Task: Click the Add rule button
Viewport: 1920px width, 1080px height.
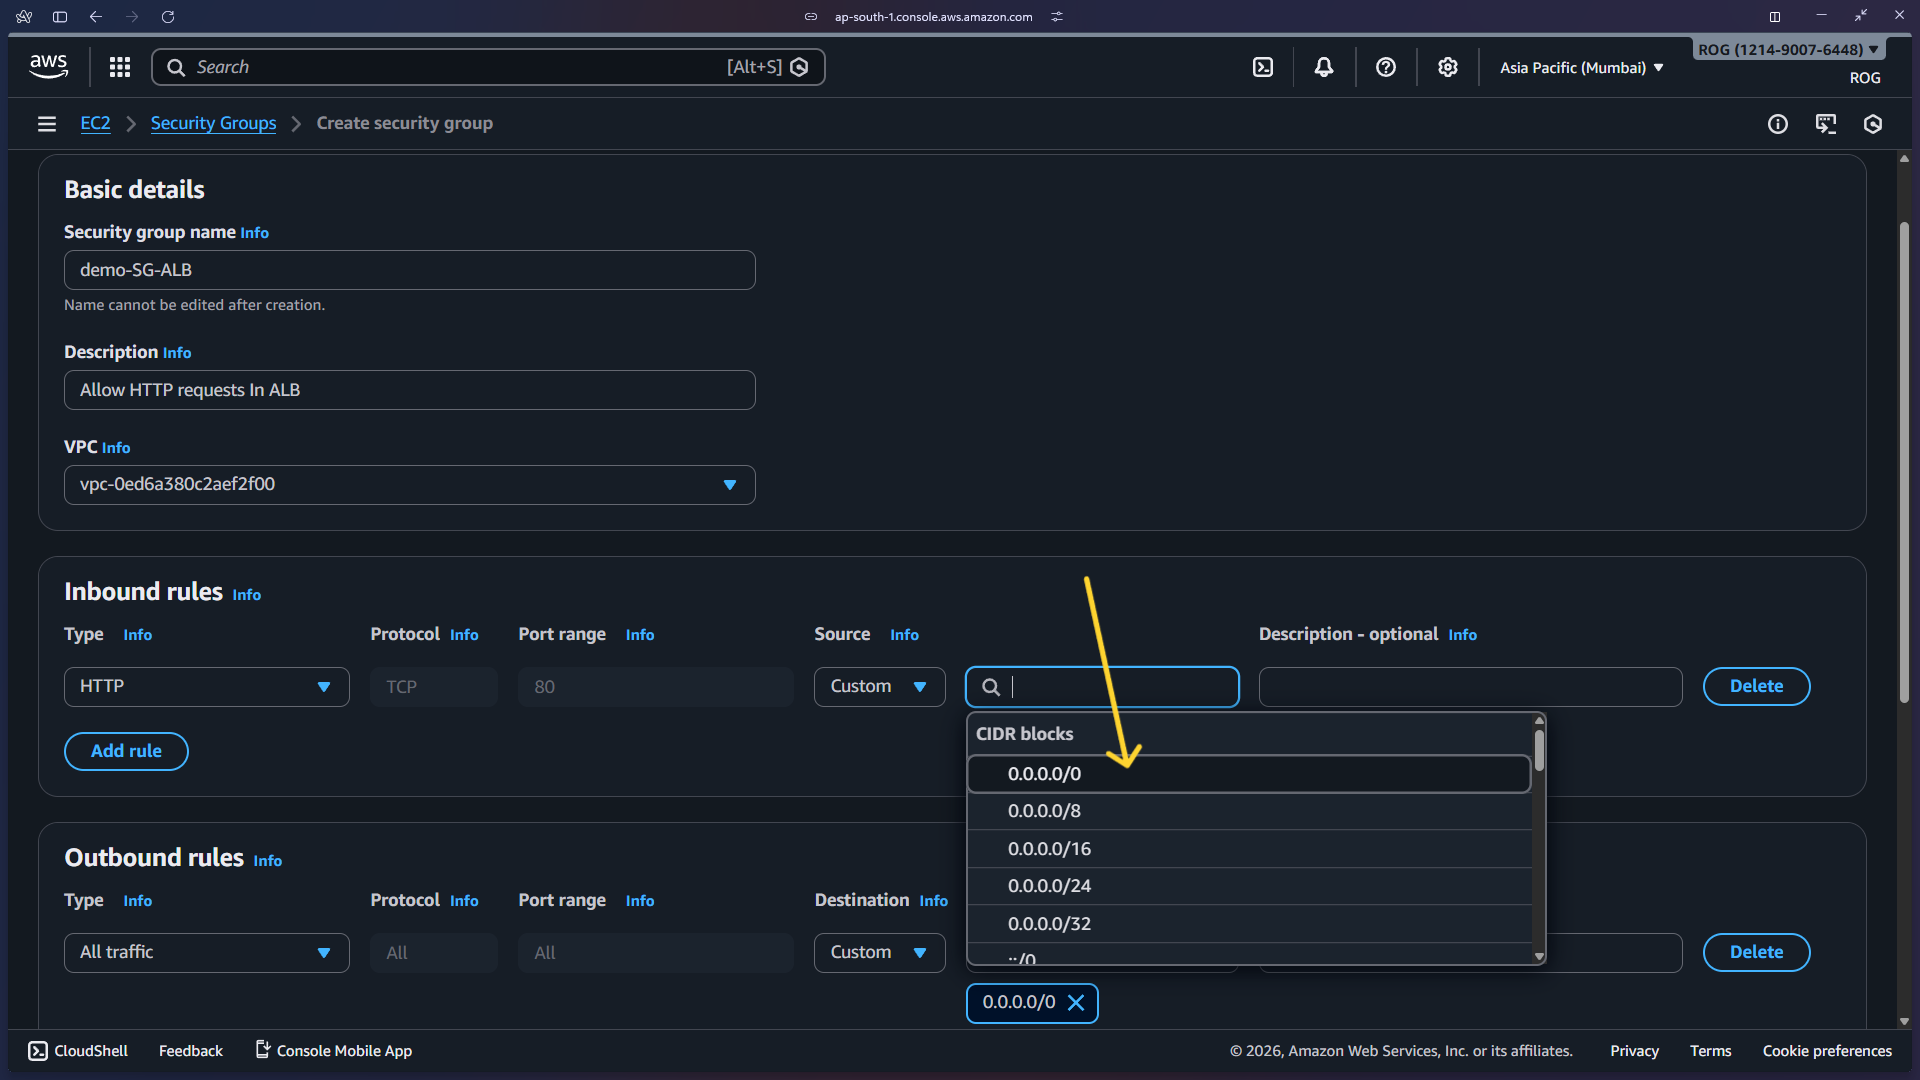Action: pos(126,751)
